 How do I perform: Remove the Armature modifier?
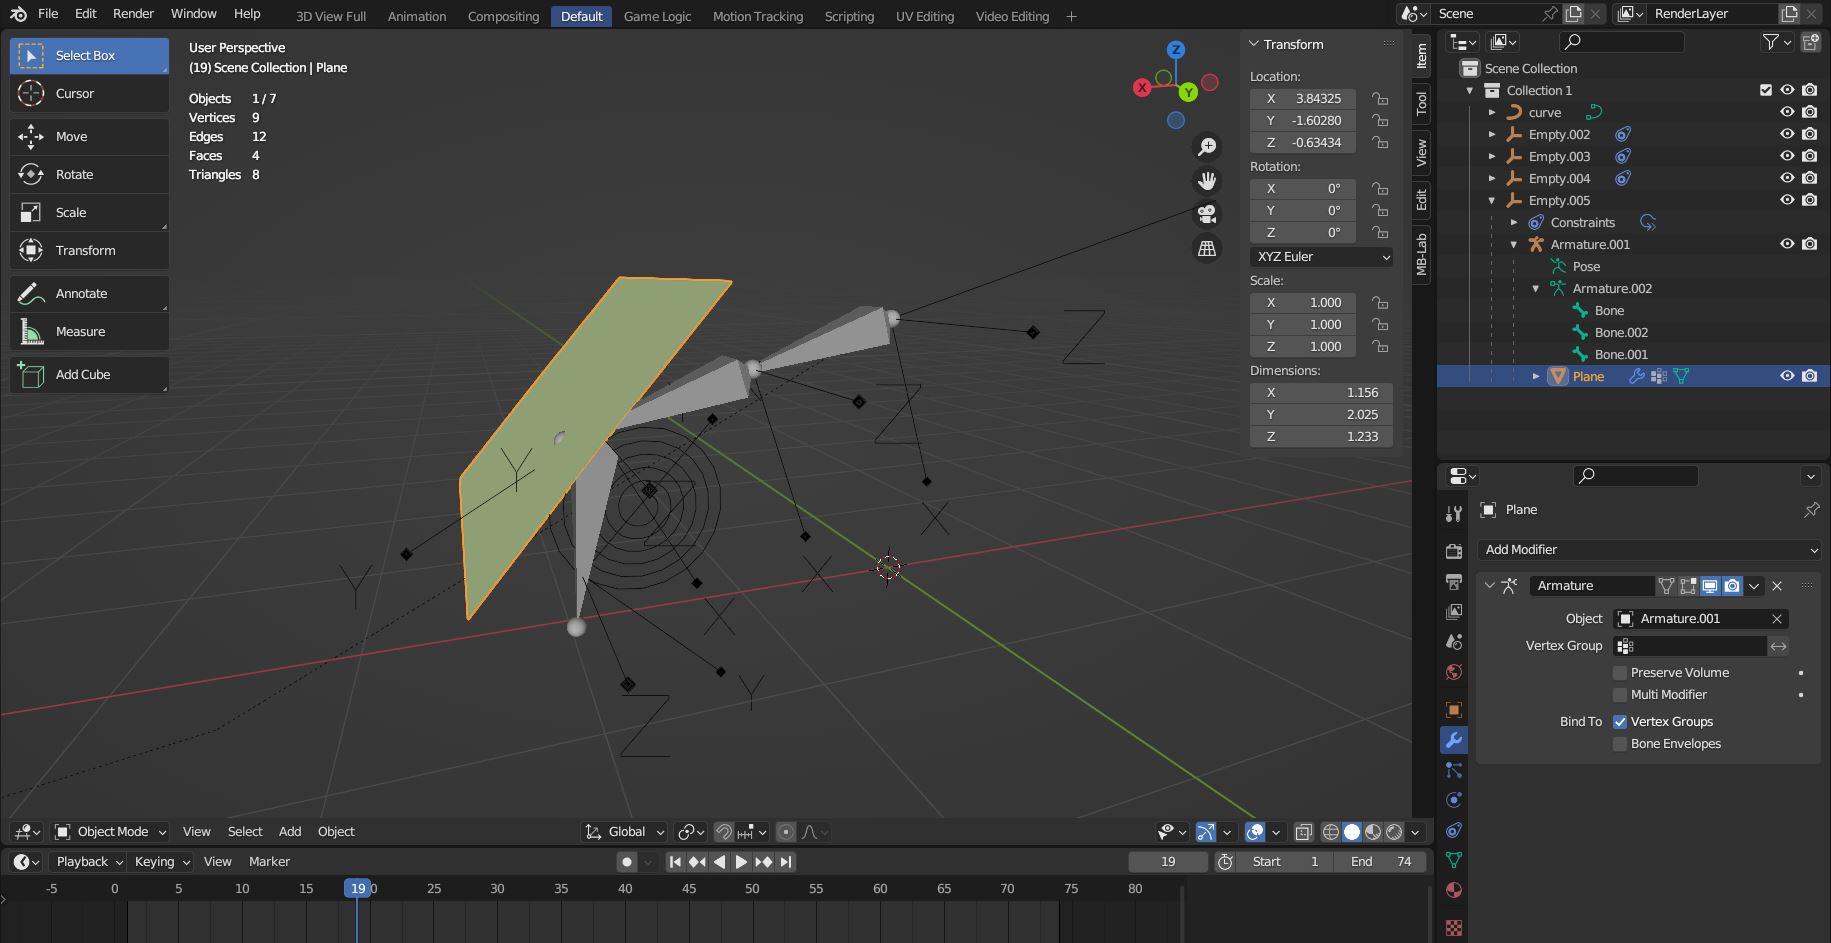pos(1777,586)
